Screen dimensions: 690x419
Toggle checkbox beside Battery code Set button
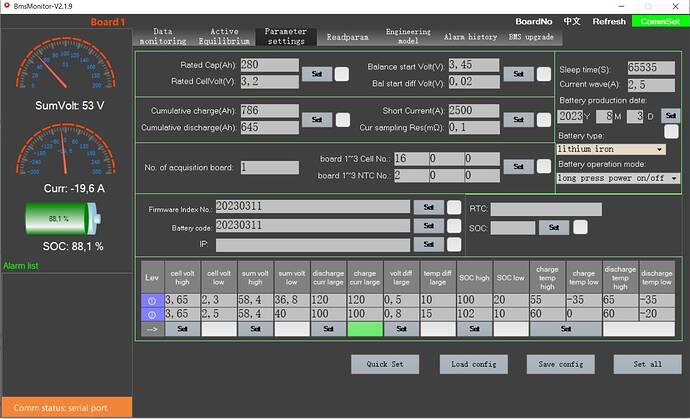(454, 226)
